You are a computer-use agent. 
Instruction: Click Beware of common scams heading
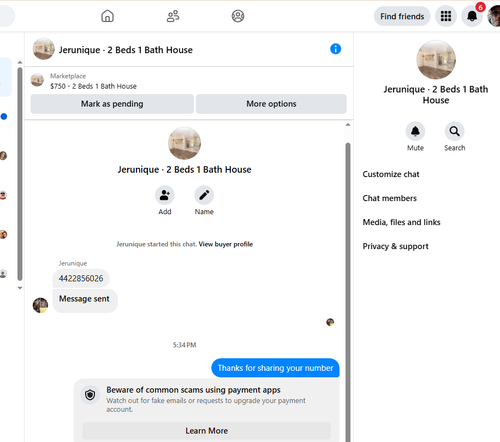click(193, 390)
